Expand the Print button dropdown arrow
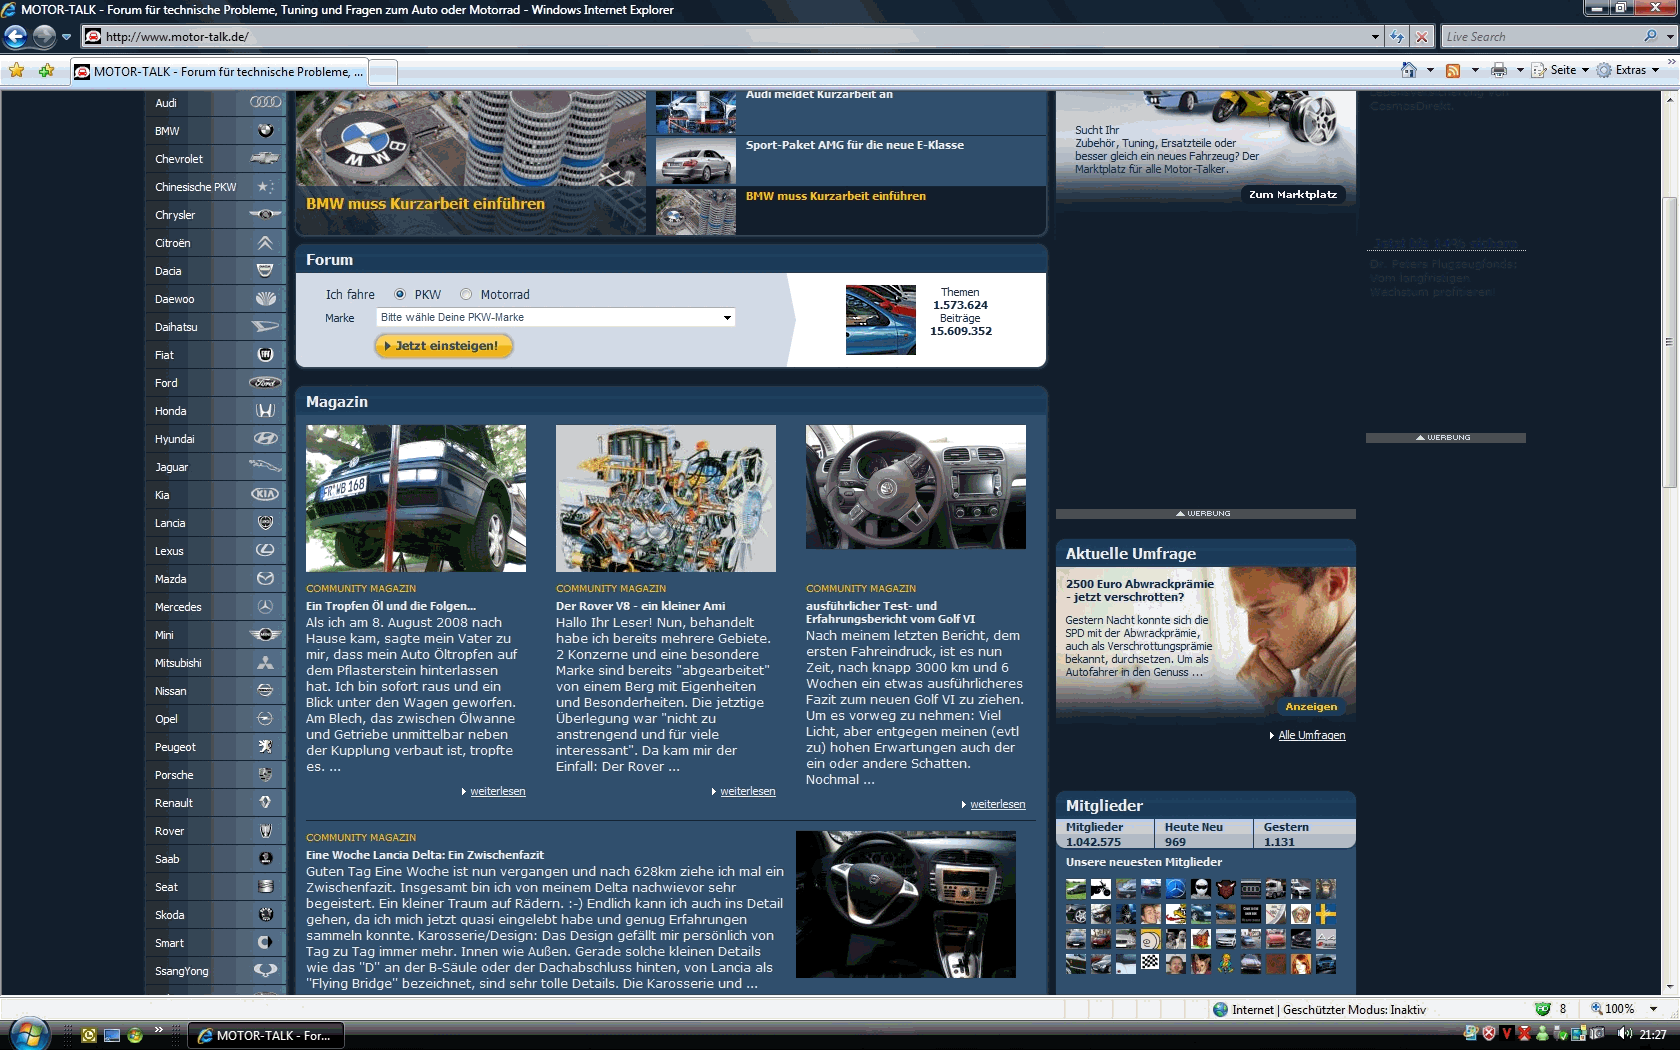The image size is (1680, 1050). coord(1520,70)
